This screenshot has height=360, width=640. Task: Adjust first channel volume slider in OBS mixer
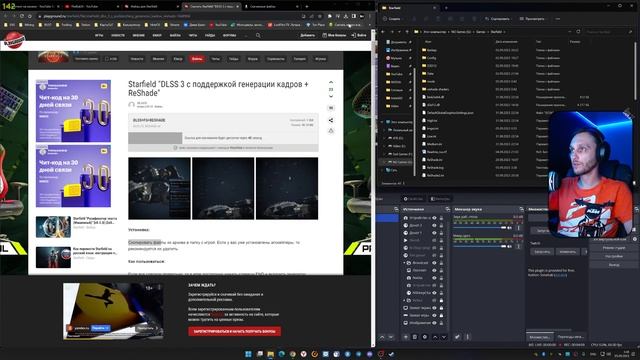click(480, 228)
